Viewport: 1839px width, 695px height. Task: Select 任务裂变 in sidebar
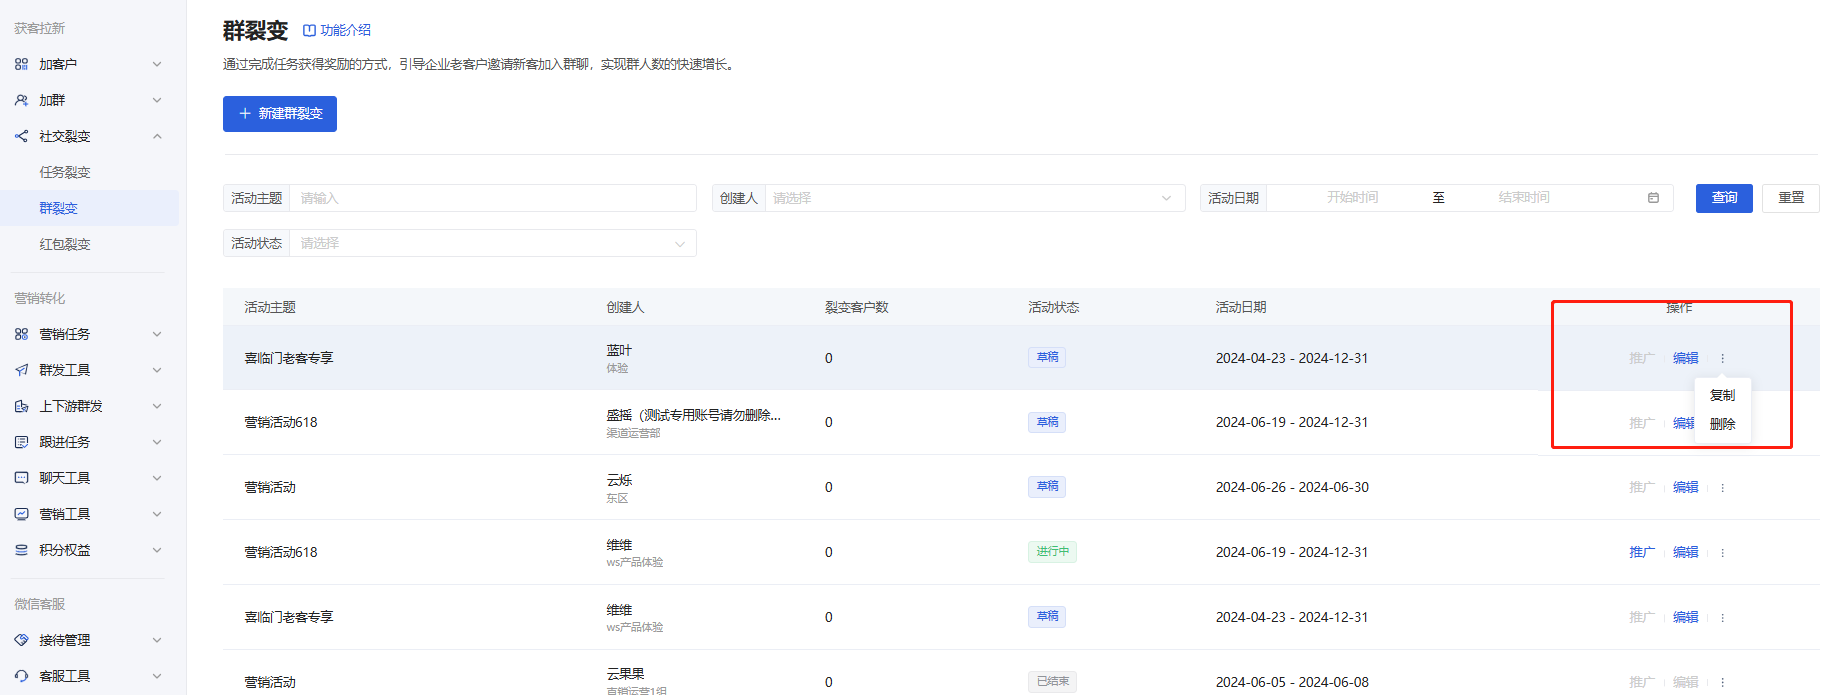[65, 172]
